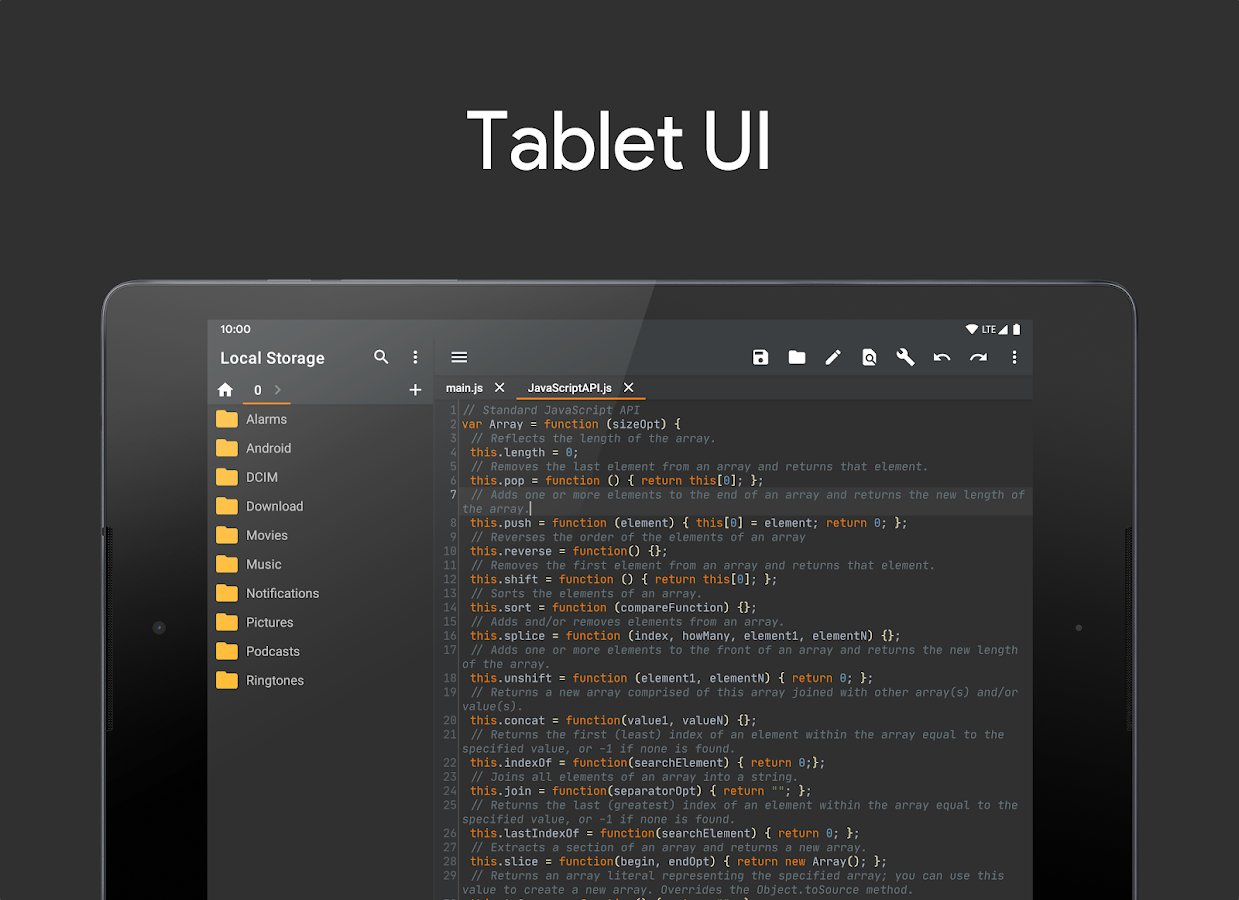Open the Pictures folder
This screenshot has height=900, width=1239.
(270, 622)
